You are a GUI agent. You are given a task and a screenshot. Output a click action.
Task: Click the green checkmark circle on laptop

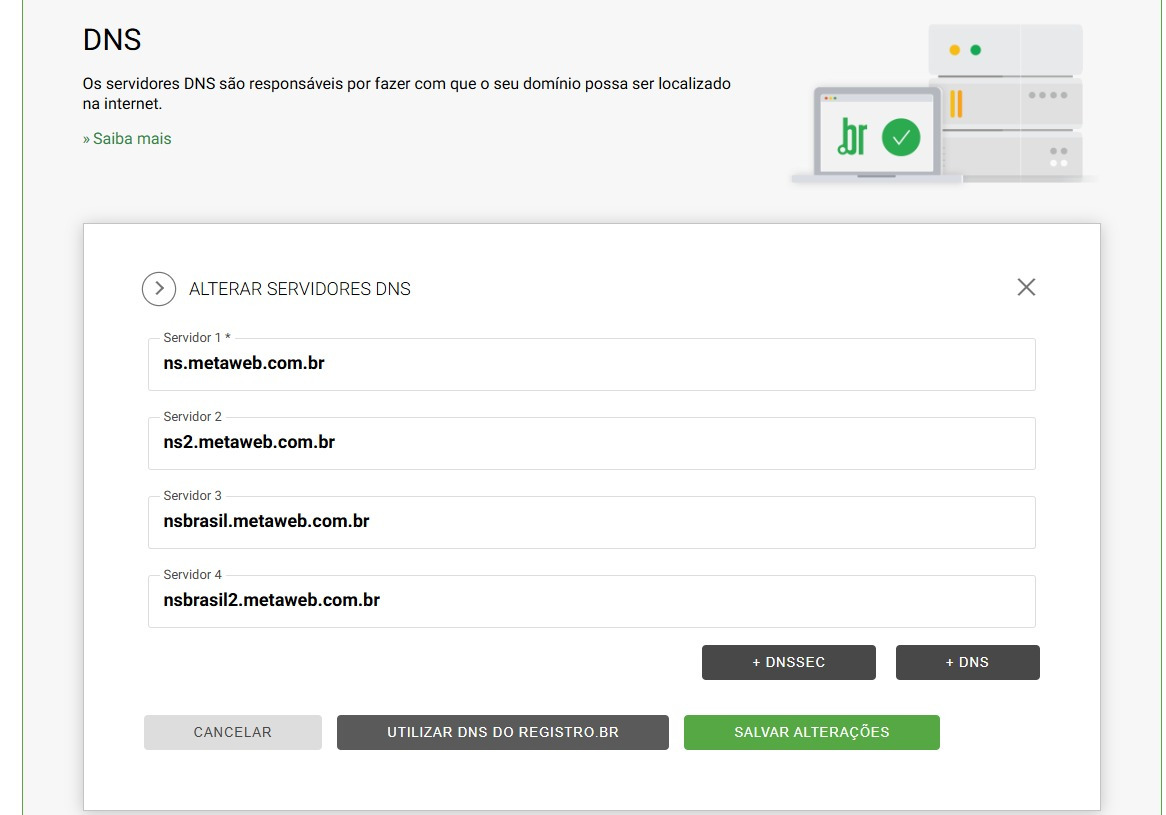point(900,137)
